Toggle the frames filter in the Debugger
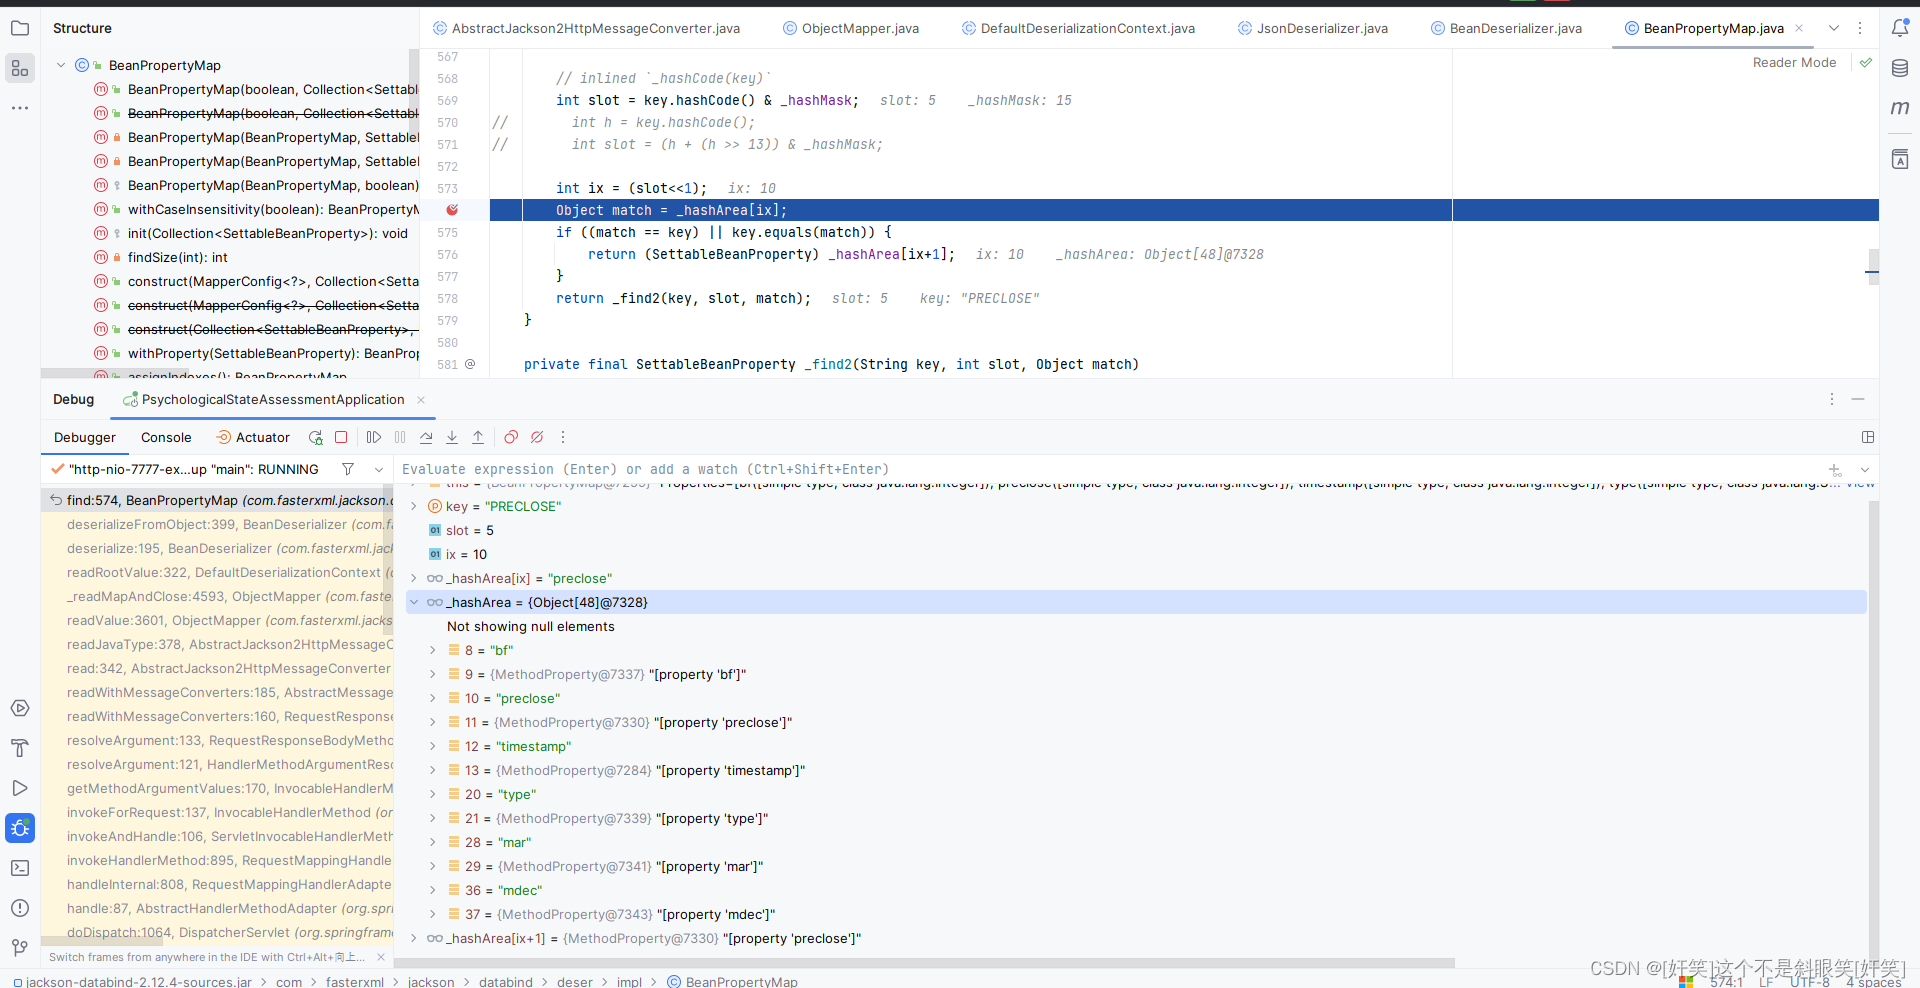This screenshot has width=1920, height=988. pos(347,469)
